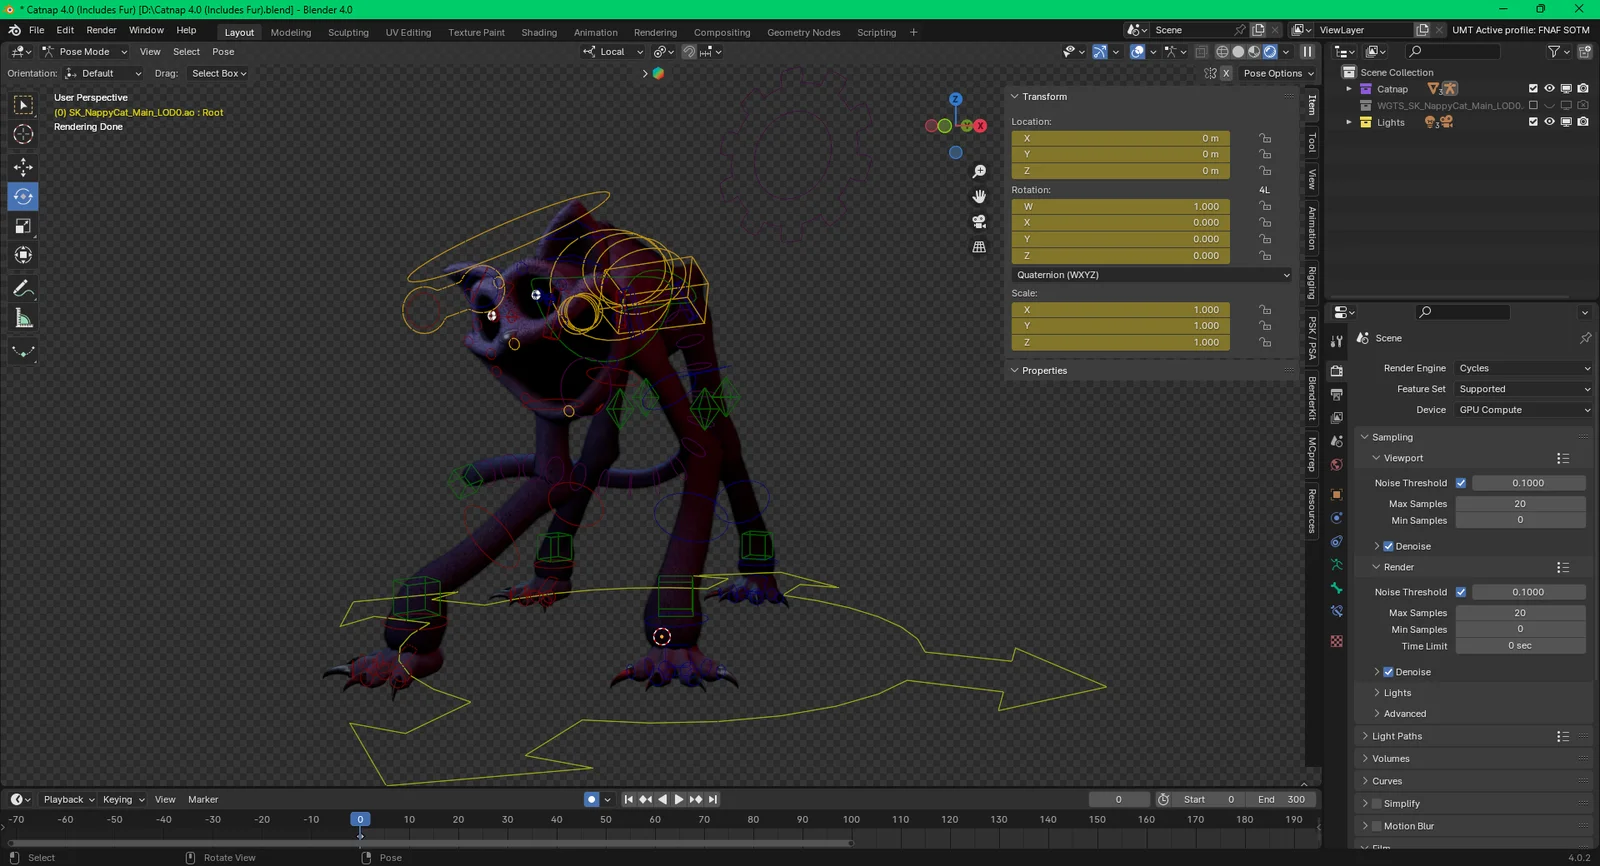Toggle Viewport Noise Threshold checkbox
The height and width of the screenshot is (866, 1600).
(1461, 483)
